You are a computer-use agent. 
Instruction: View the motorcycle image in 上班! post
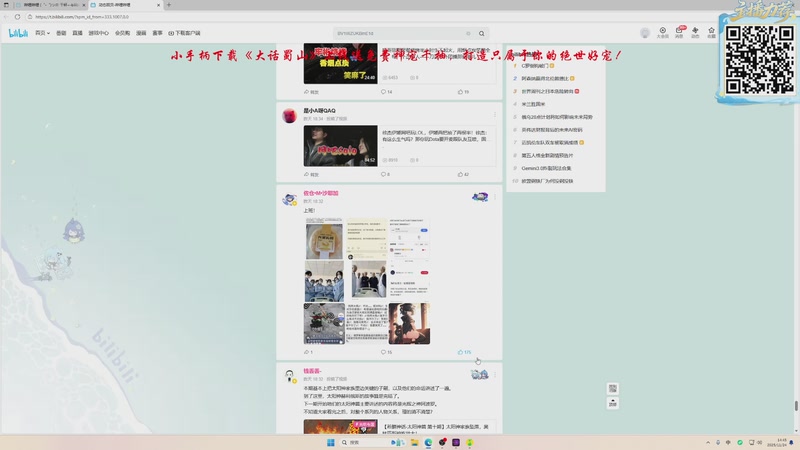pyautogui.click(x=324, y=323)
